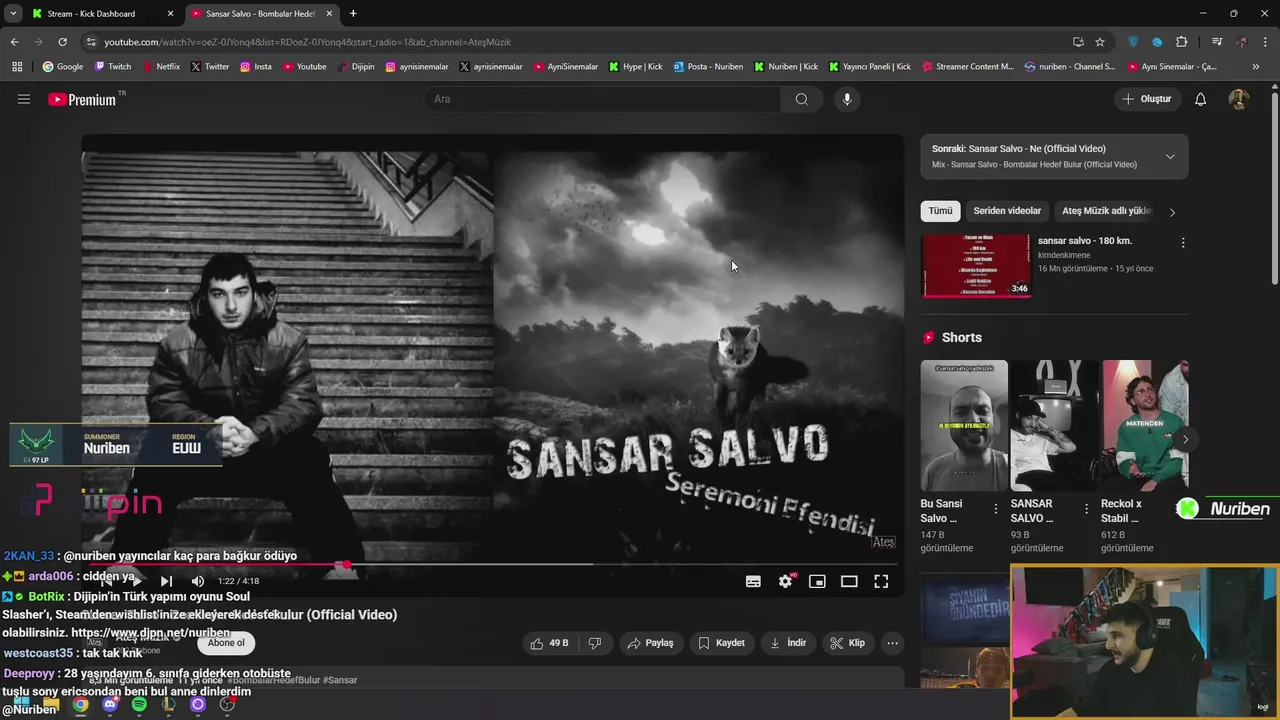The width and height of the screenshot is (1280, 720).
Task: Open Yayıncı Paneli | Kick bookmark
Action: click(869, 66)
